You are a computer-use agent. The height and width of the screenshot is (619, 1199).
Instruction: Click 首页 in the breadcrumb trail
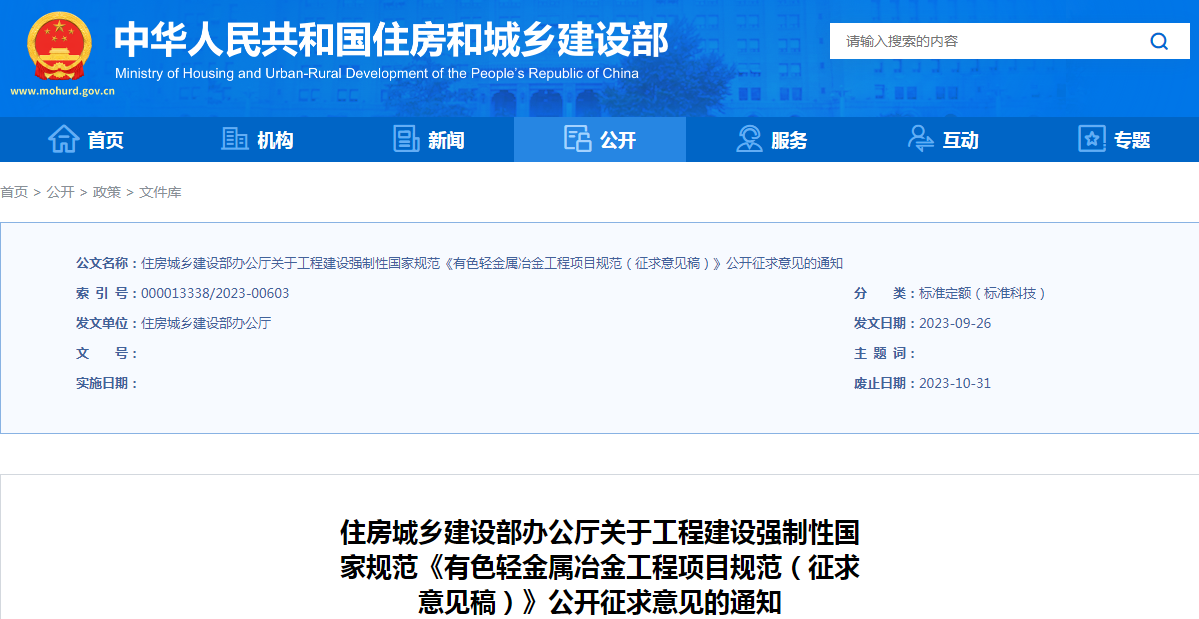(14, 192)
